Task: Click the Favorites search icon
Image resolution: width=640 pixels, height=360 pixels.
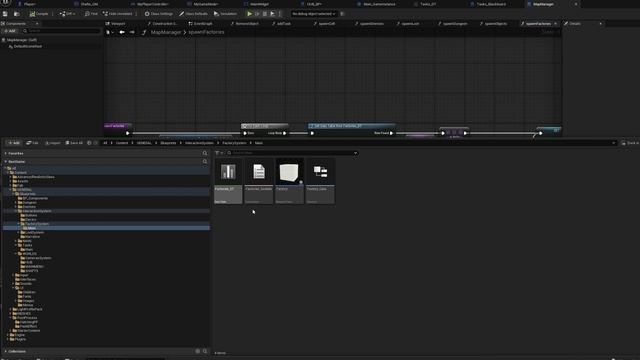Action: coord(205,153)
